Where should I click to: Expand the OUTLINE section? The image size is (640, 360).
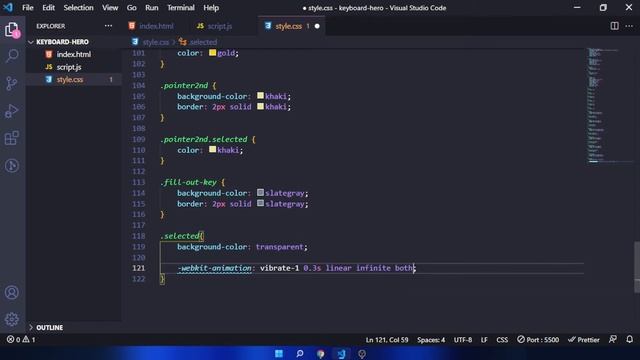(x=49, y=327)
